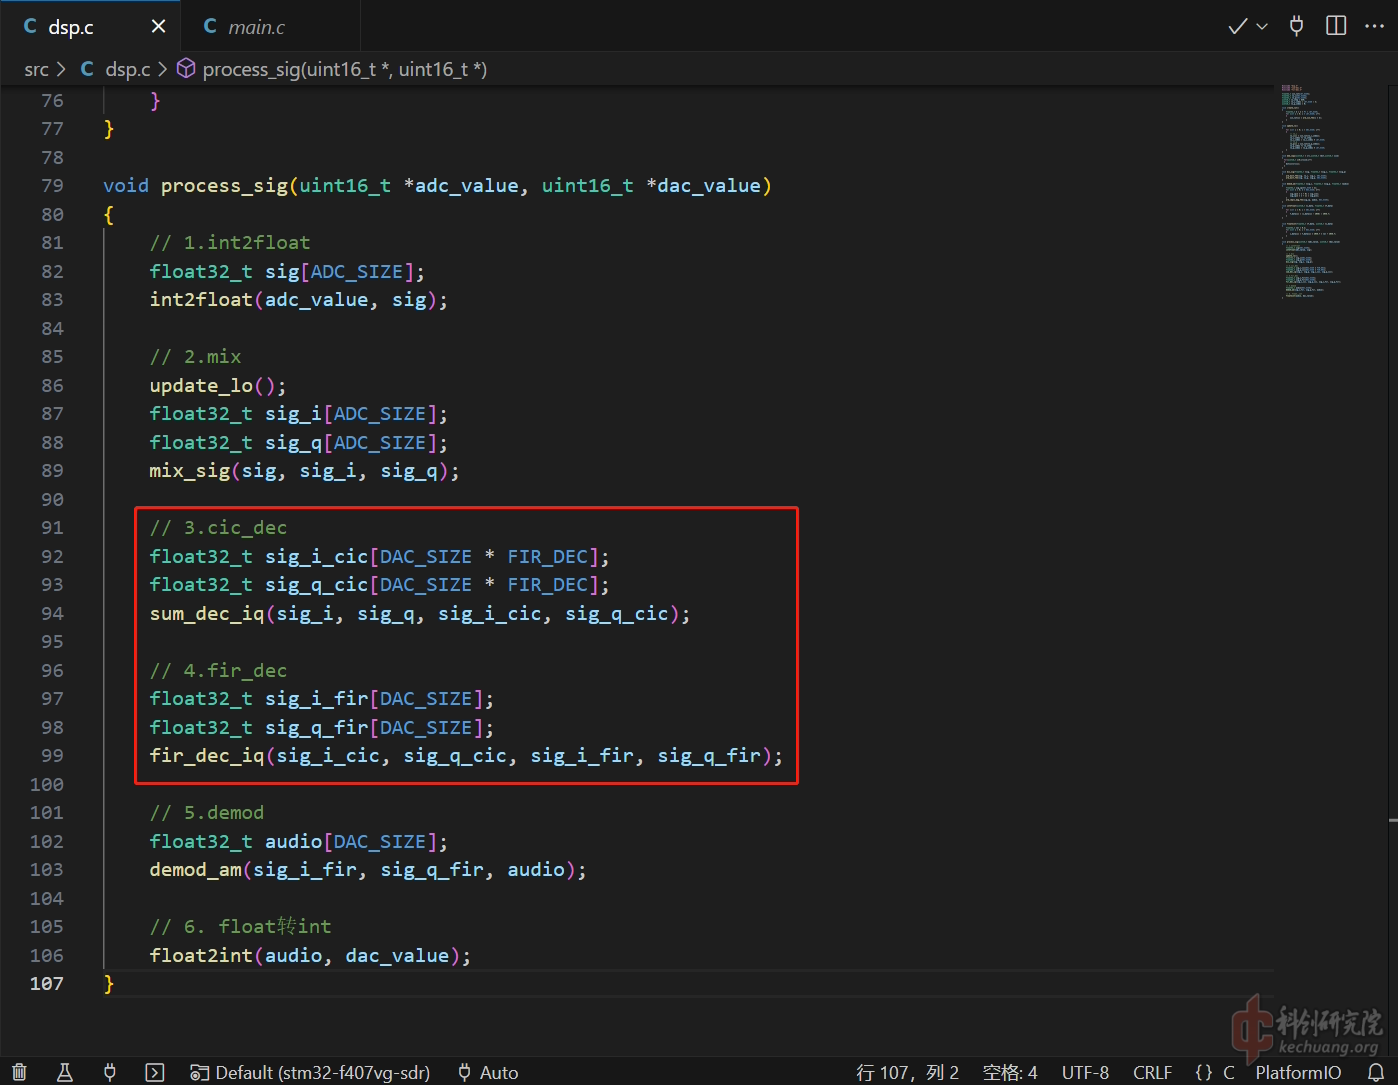Click the serial monitor plug icon in the editor toolbar
The width and height of the screenshot is (1398, 1085).
(x=1296, y=26)
